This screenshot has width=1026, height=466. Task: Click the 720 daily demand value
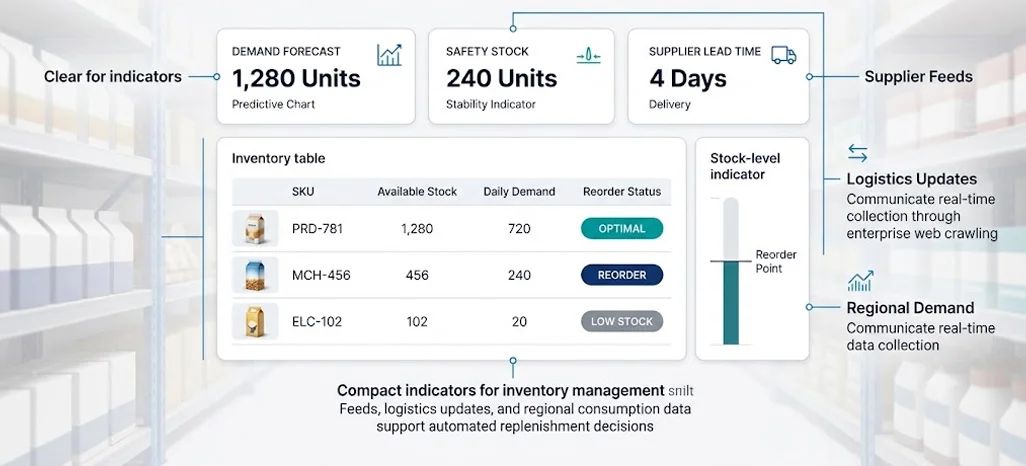pyautogui.click(x=519, y=229)
